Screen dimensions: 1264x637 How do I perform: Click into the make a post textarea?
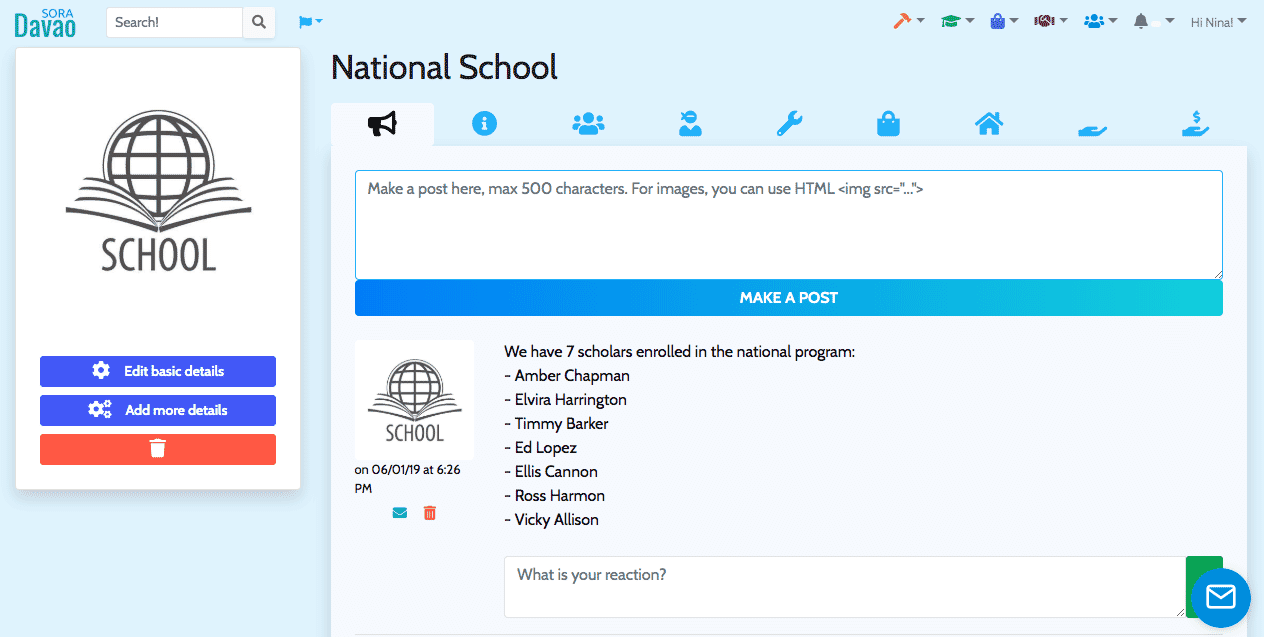pyautogui.click(x=789, y=225)
